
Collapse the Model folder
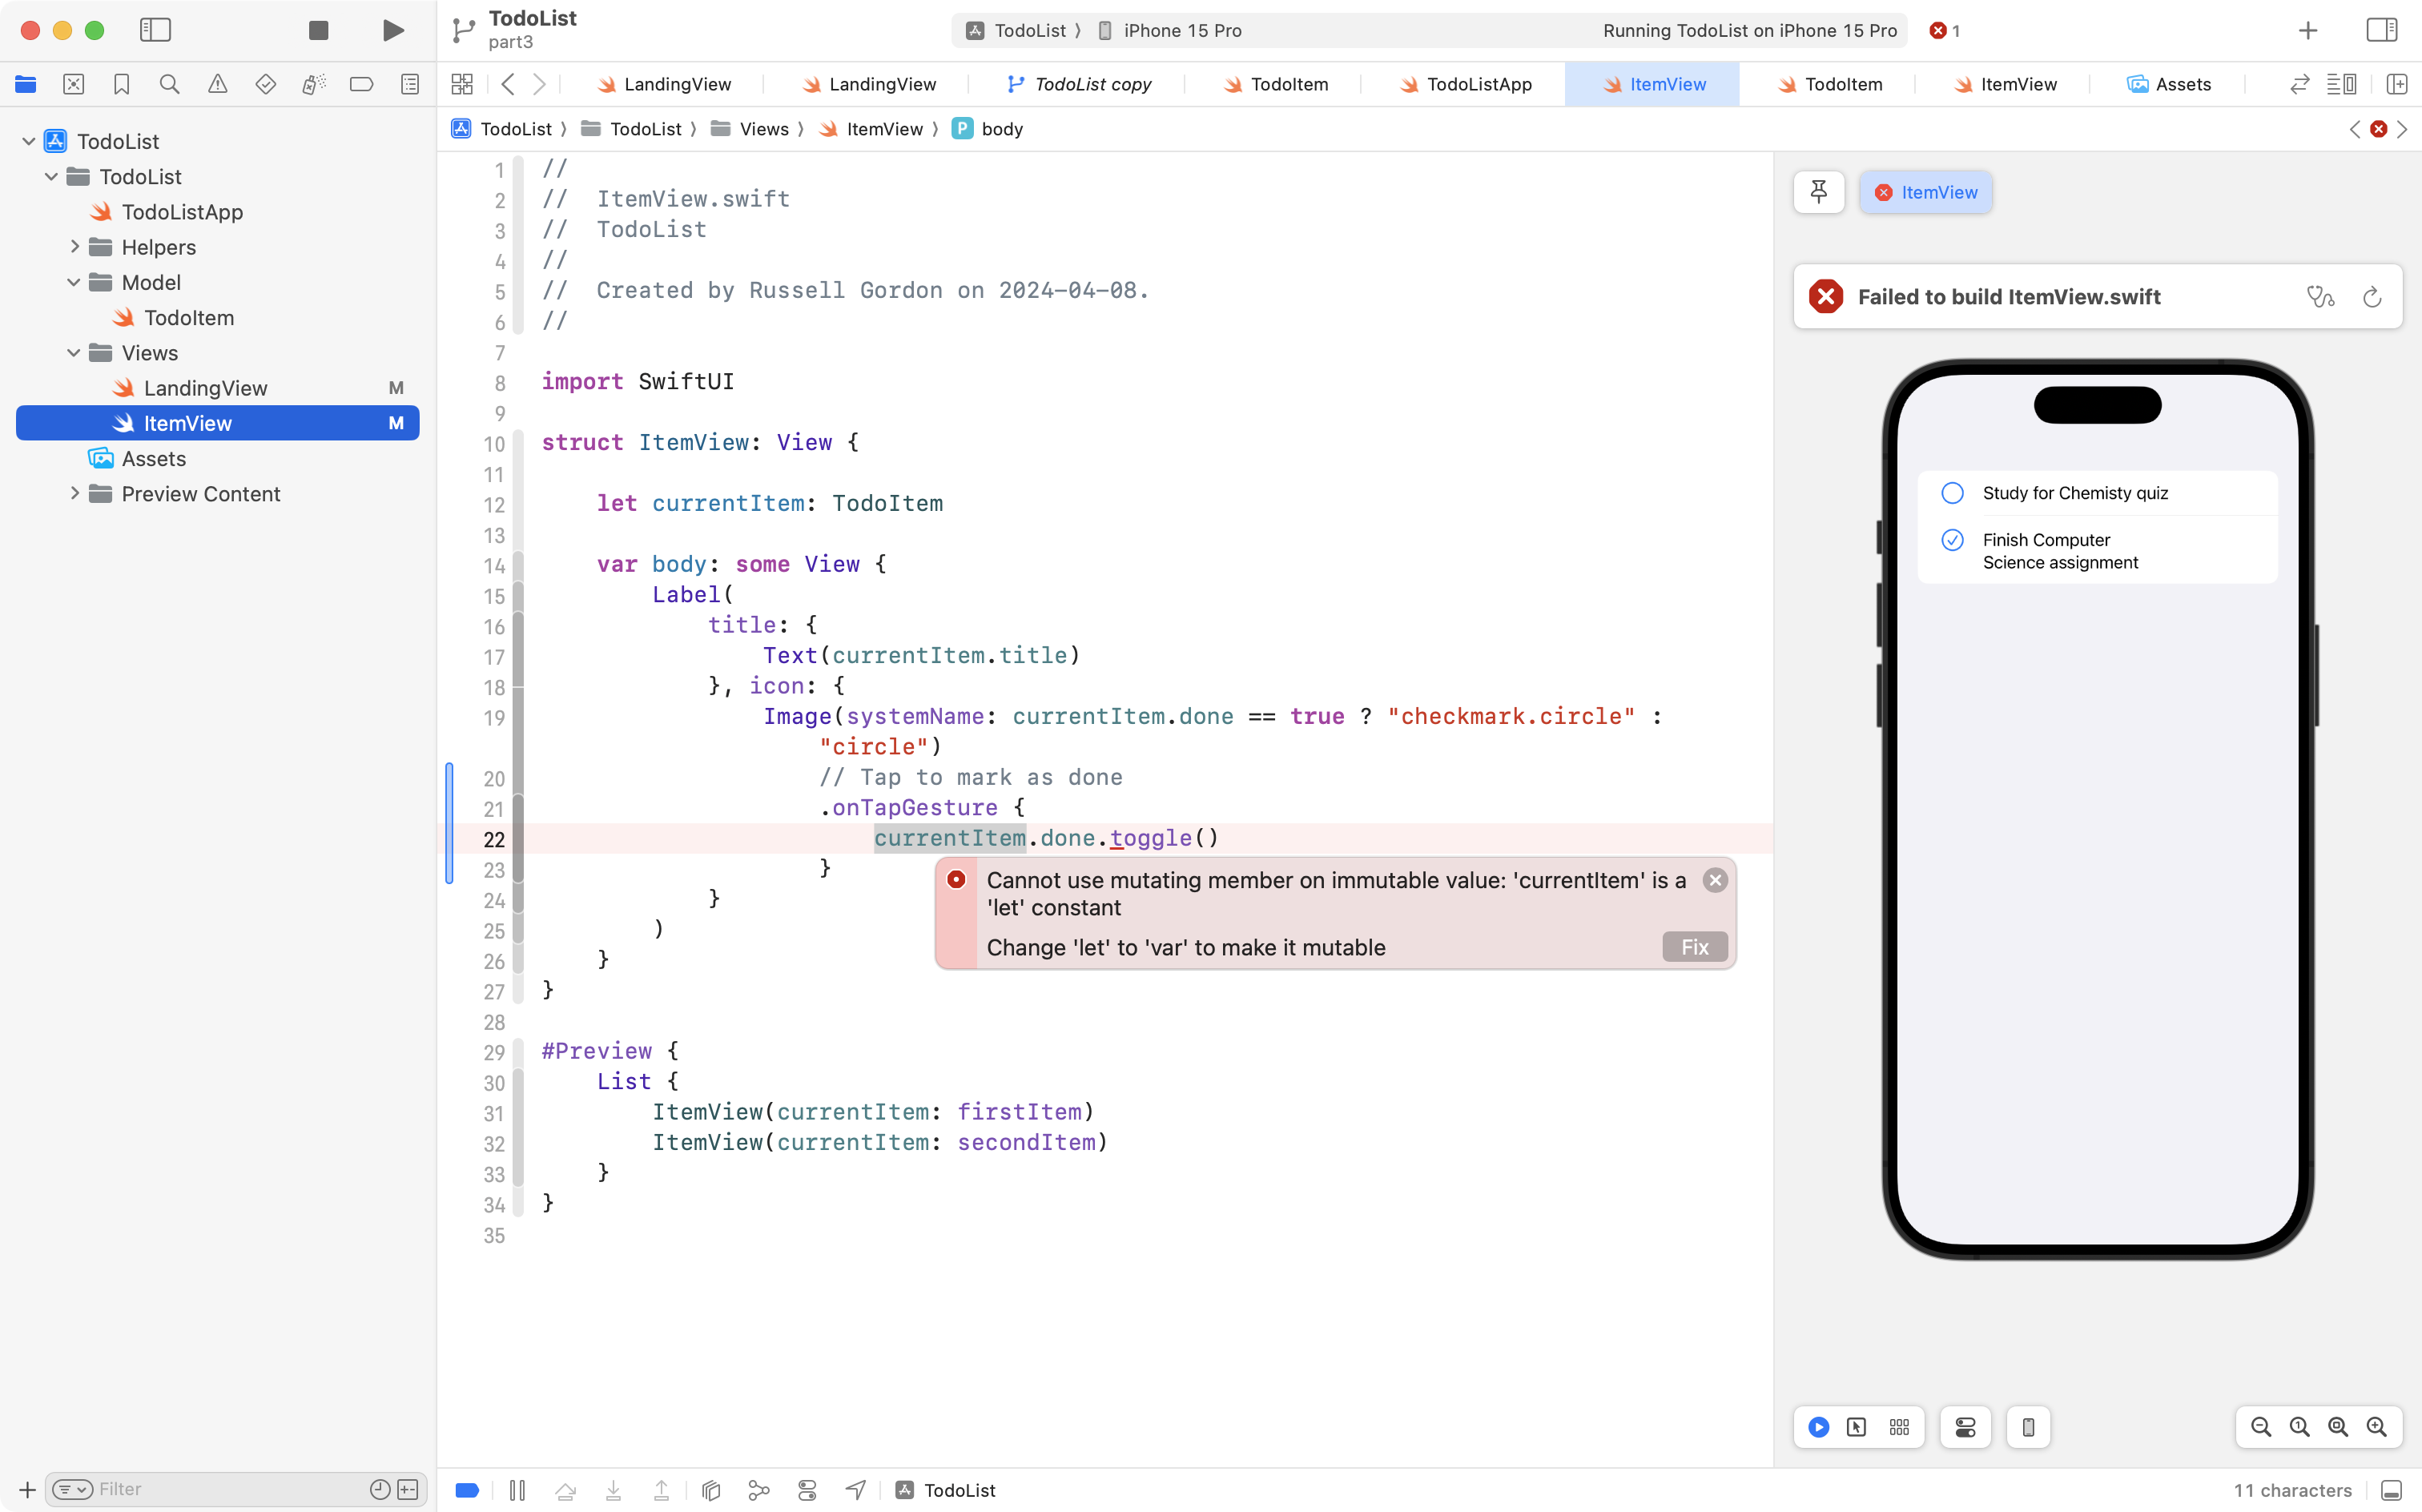tap(74, 282)
